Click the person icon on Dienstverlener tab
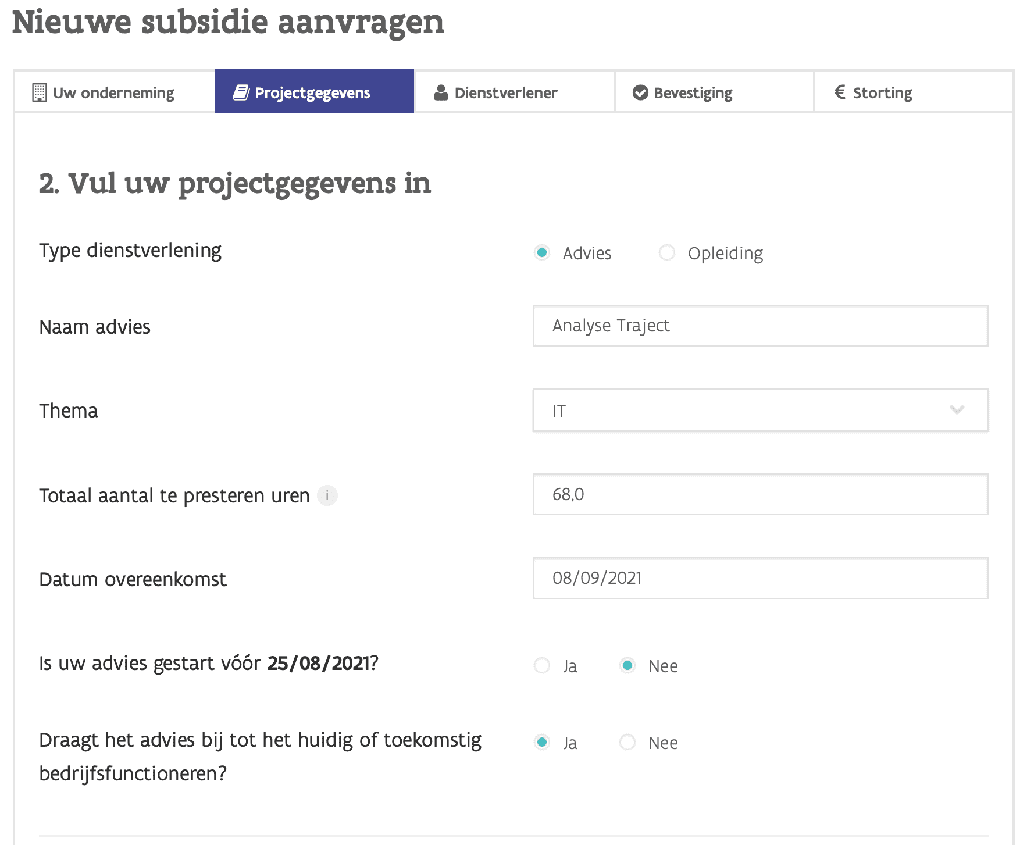Viewport: 1027px width, 846px height. [441, 93]
